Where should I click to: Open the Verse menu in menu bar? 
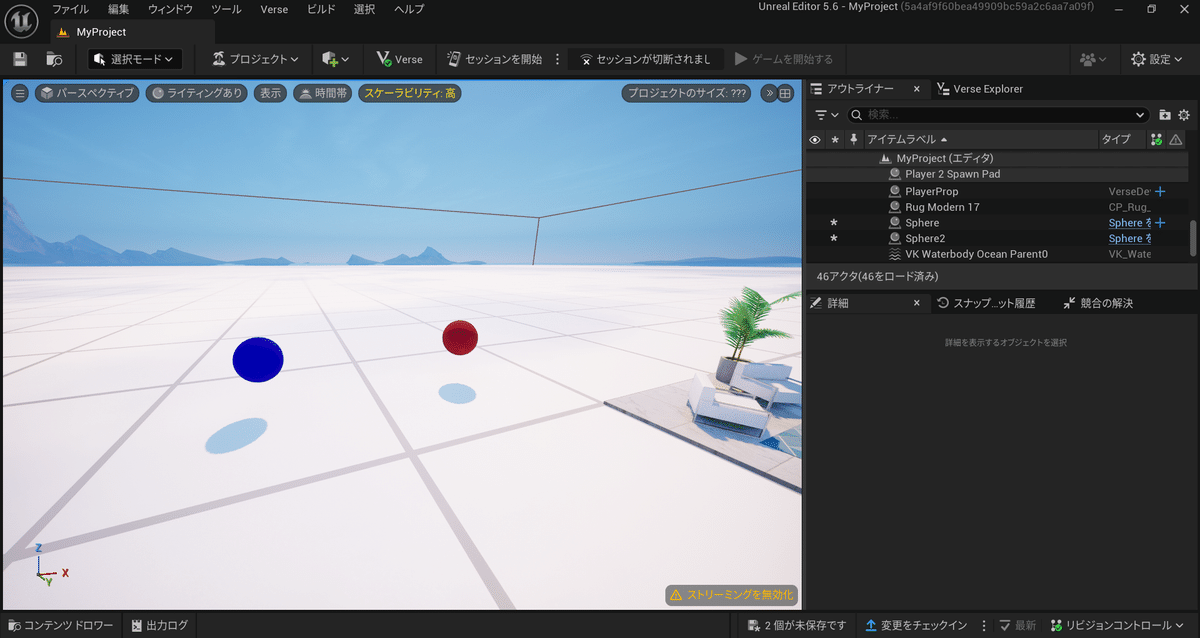point(273,9)
